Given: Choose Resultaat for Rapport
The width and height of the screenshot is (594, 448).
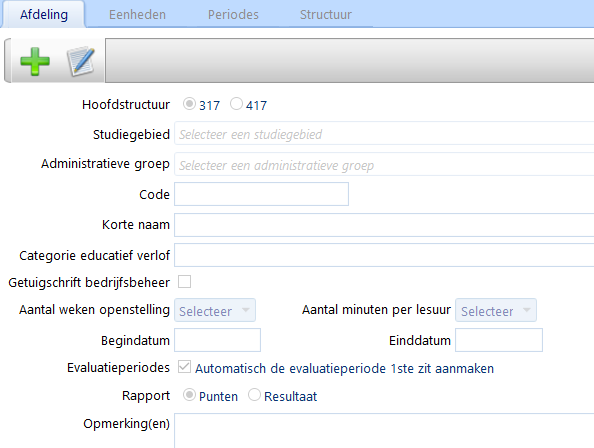Looking at the screenshot, I should (254, 395).
